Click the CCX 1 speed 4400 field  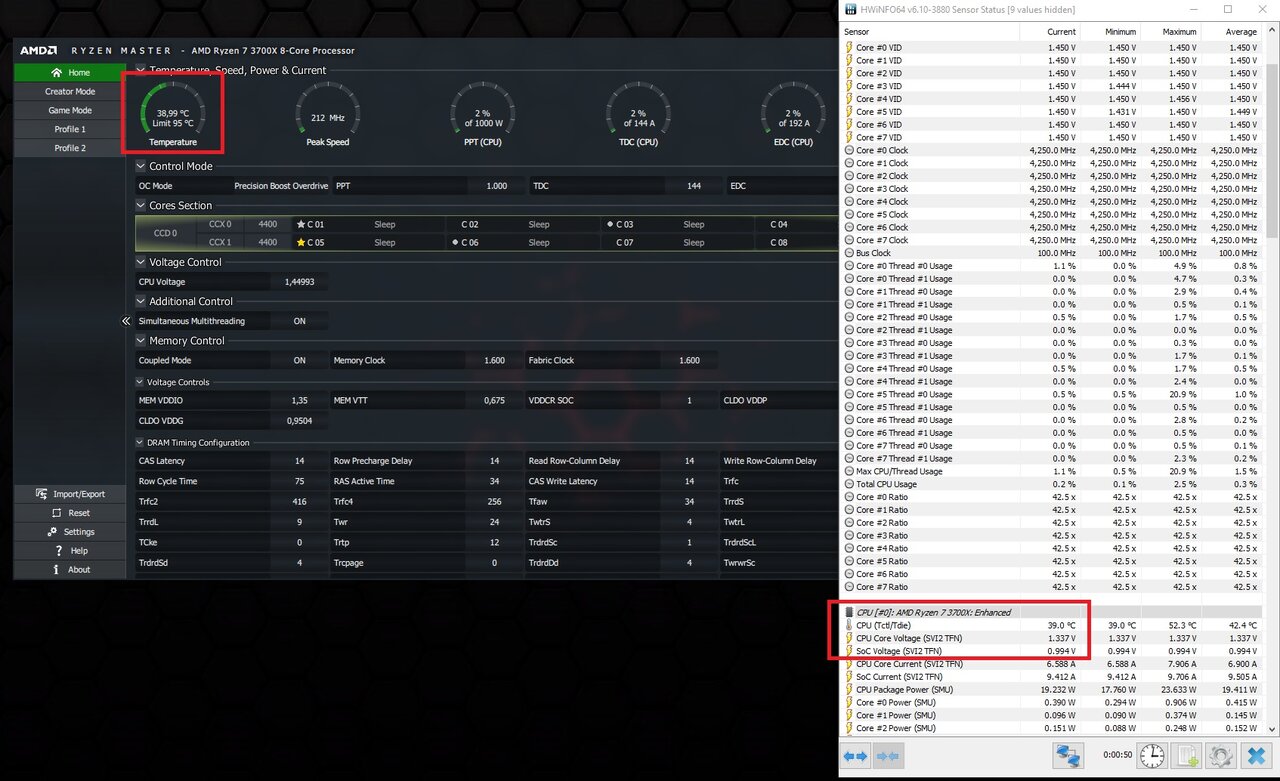pos(268,243)
